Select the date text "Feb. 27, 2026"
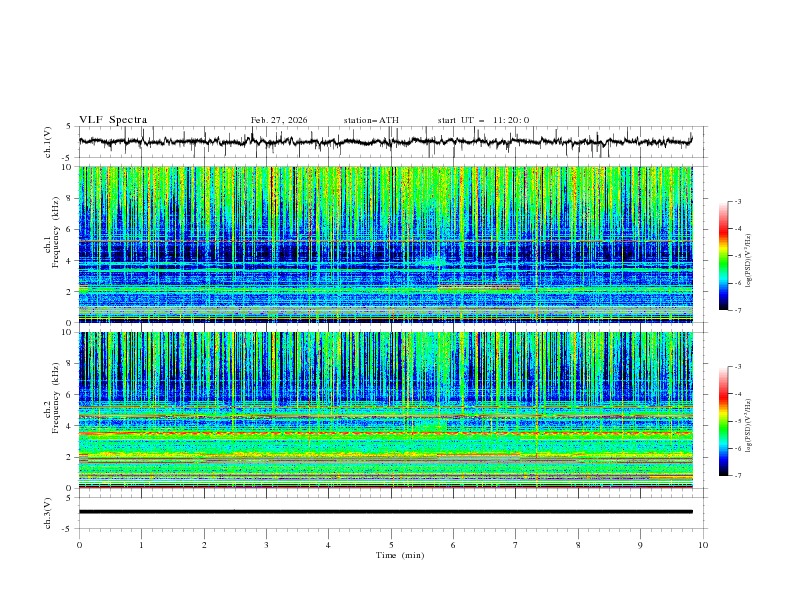The height and width of the screenshot is (612, 792). pyautogui.click(x=279, y=120)
